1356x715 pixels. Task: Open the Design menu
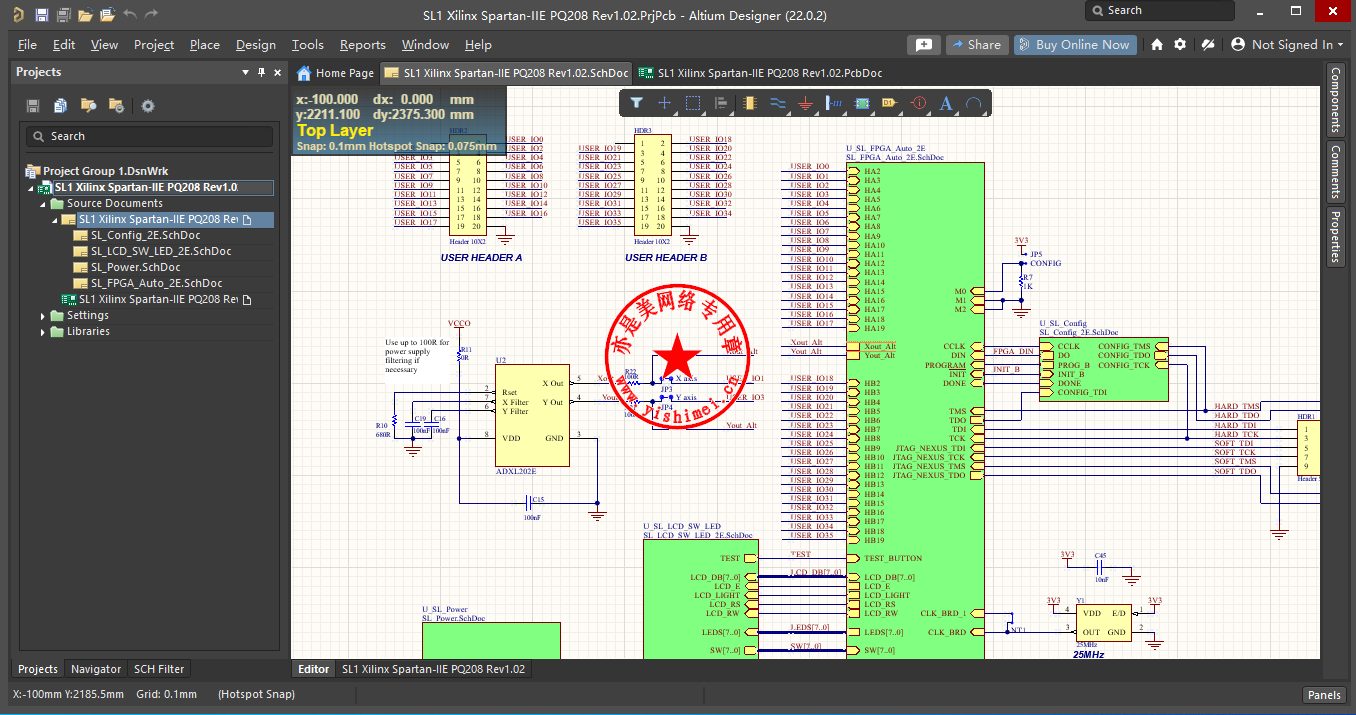256,45
